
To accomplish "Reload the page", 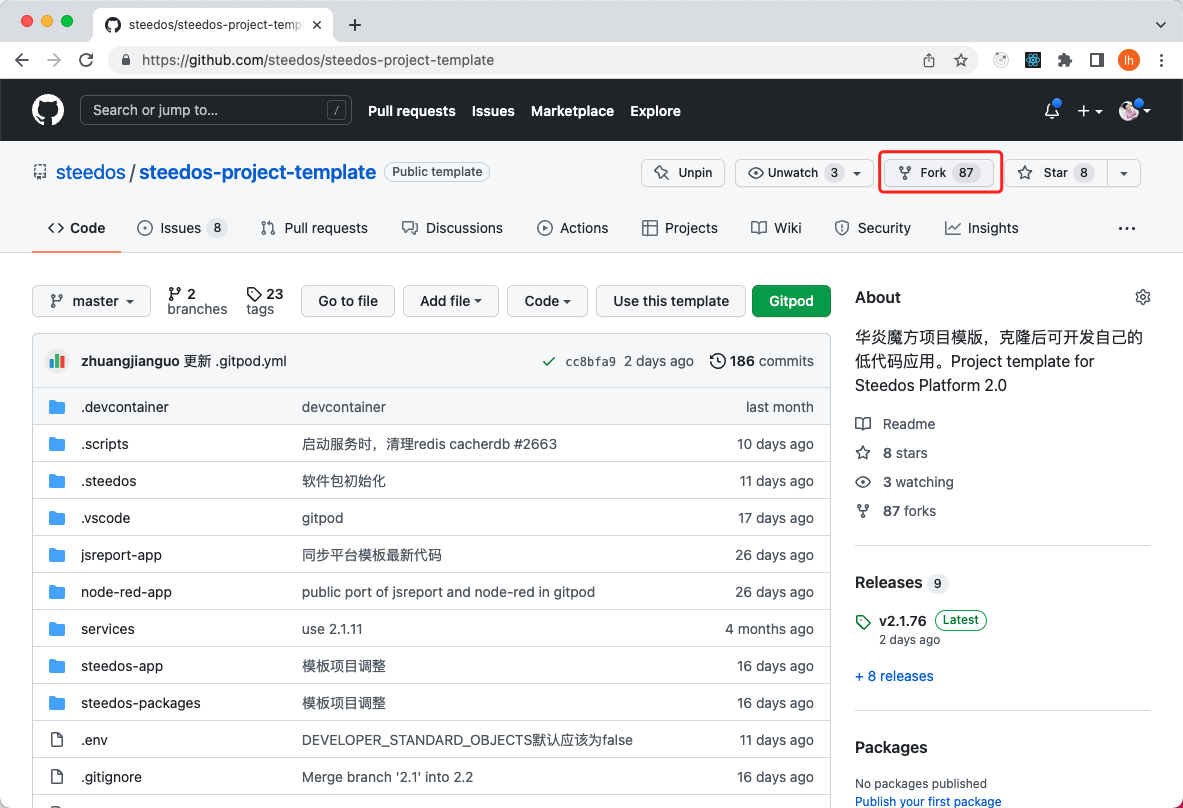I will pyautogui.click(x=86, y=60).
